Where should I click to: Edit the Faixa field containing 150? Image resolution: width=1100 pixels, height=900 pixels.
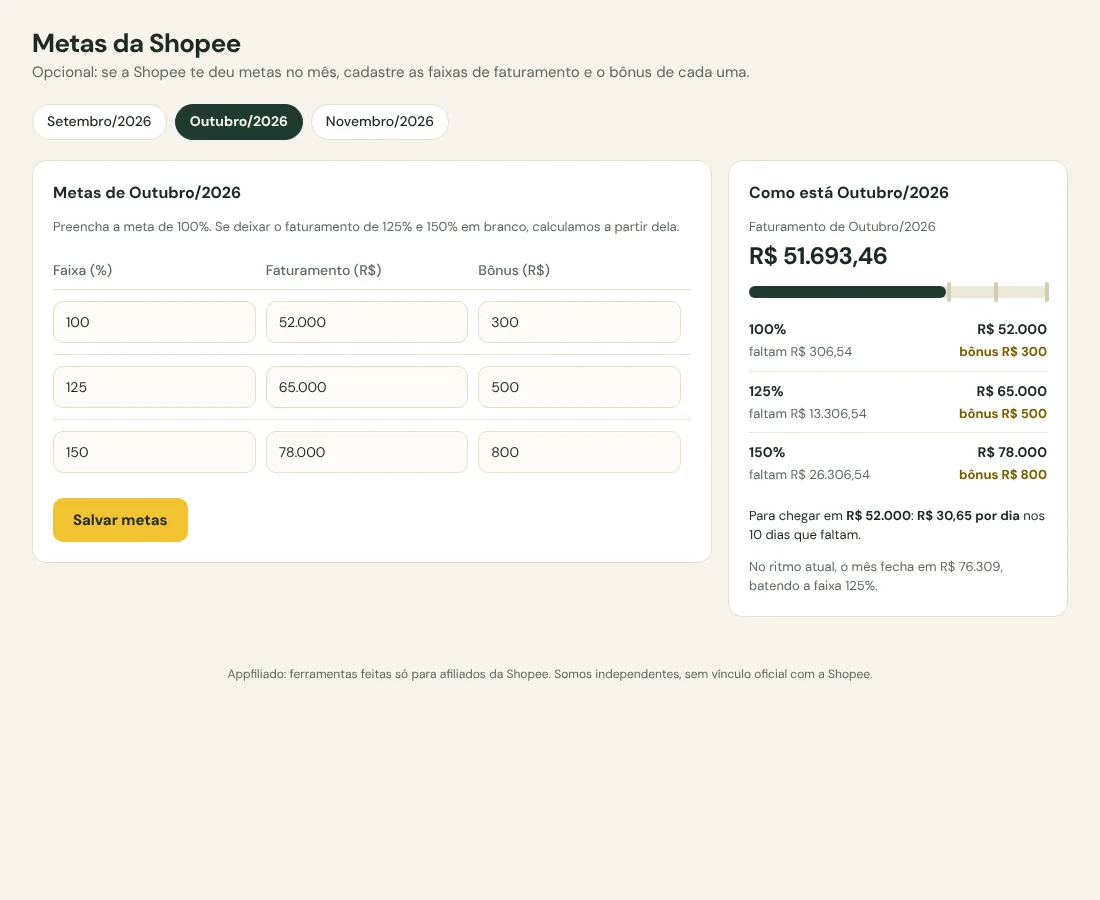click(154, 452)
